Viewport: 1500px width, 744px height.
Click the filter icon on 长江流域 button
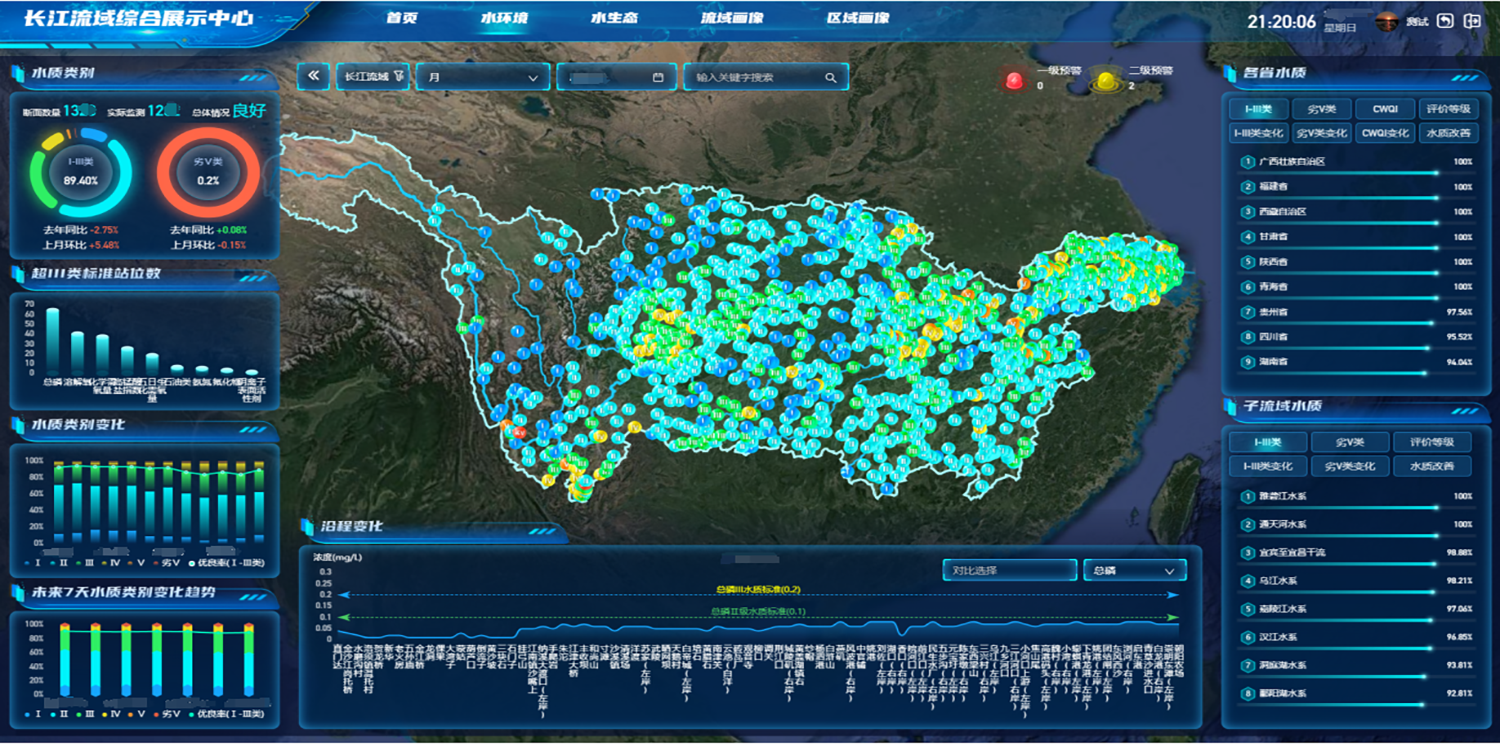(x=399, y=77)
